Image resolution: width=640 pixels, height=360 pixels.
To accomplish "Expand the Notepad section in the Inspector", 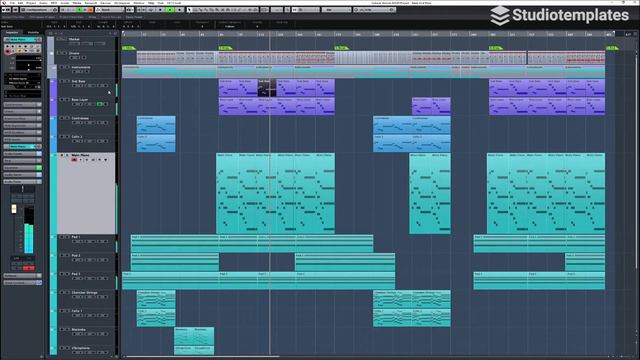I will point(22,276).
